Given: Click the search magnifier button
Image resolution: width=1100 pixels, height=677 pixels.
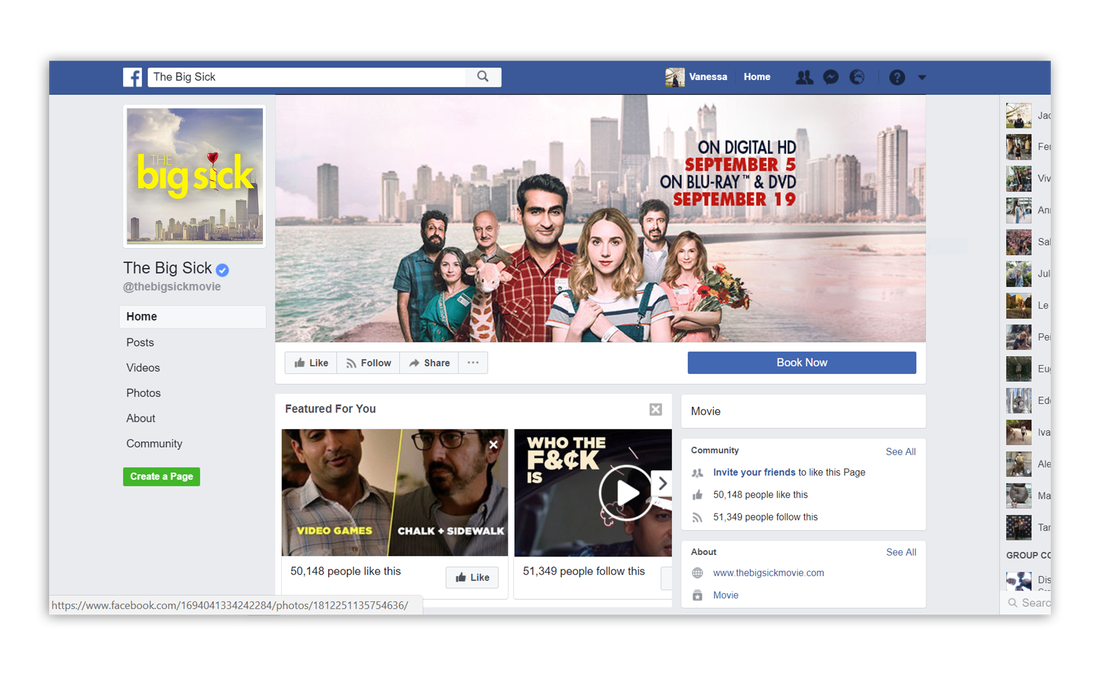Looking at the screenshot, I should tap(483, 76).
